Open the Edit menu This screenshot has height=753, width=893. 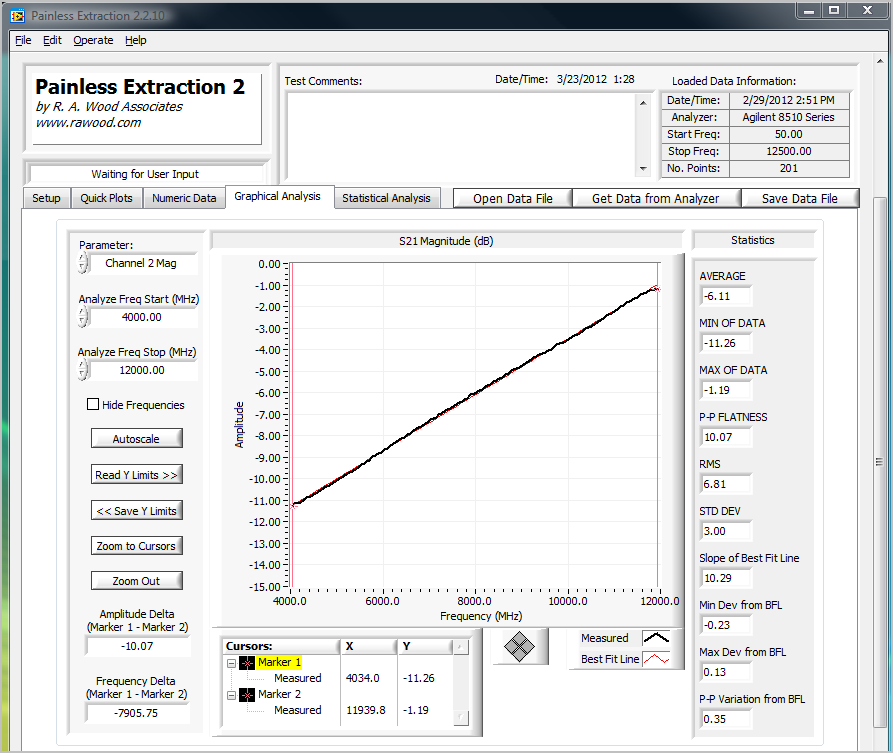52,40
